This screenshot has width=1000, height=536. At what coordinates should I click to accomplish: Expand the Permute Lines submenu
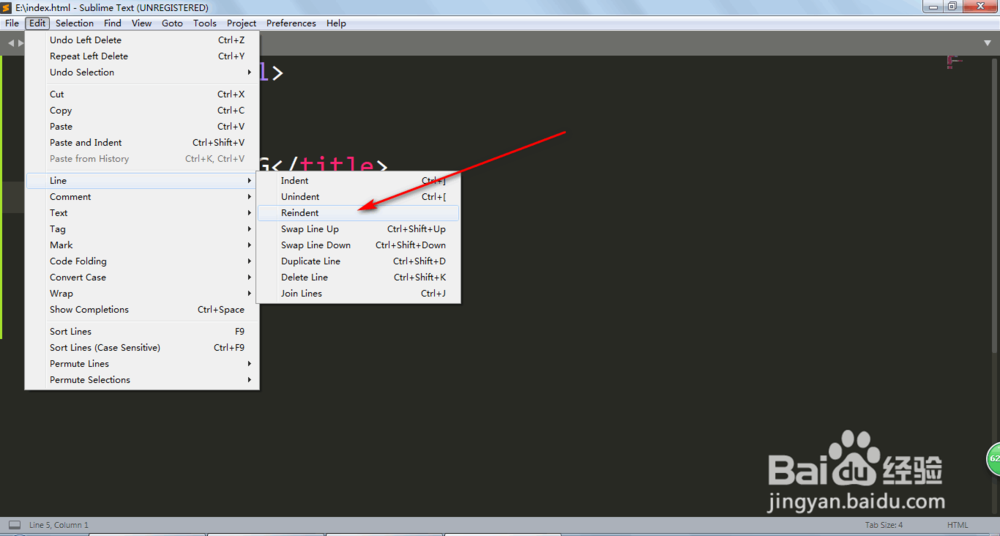(142, 364)
